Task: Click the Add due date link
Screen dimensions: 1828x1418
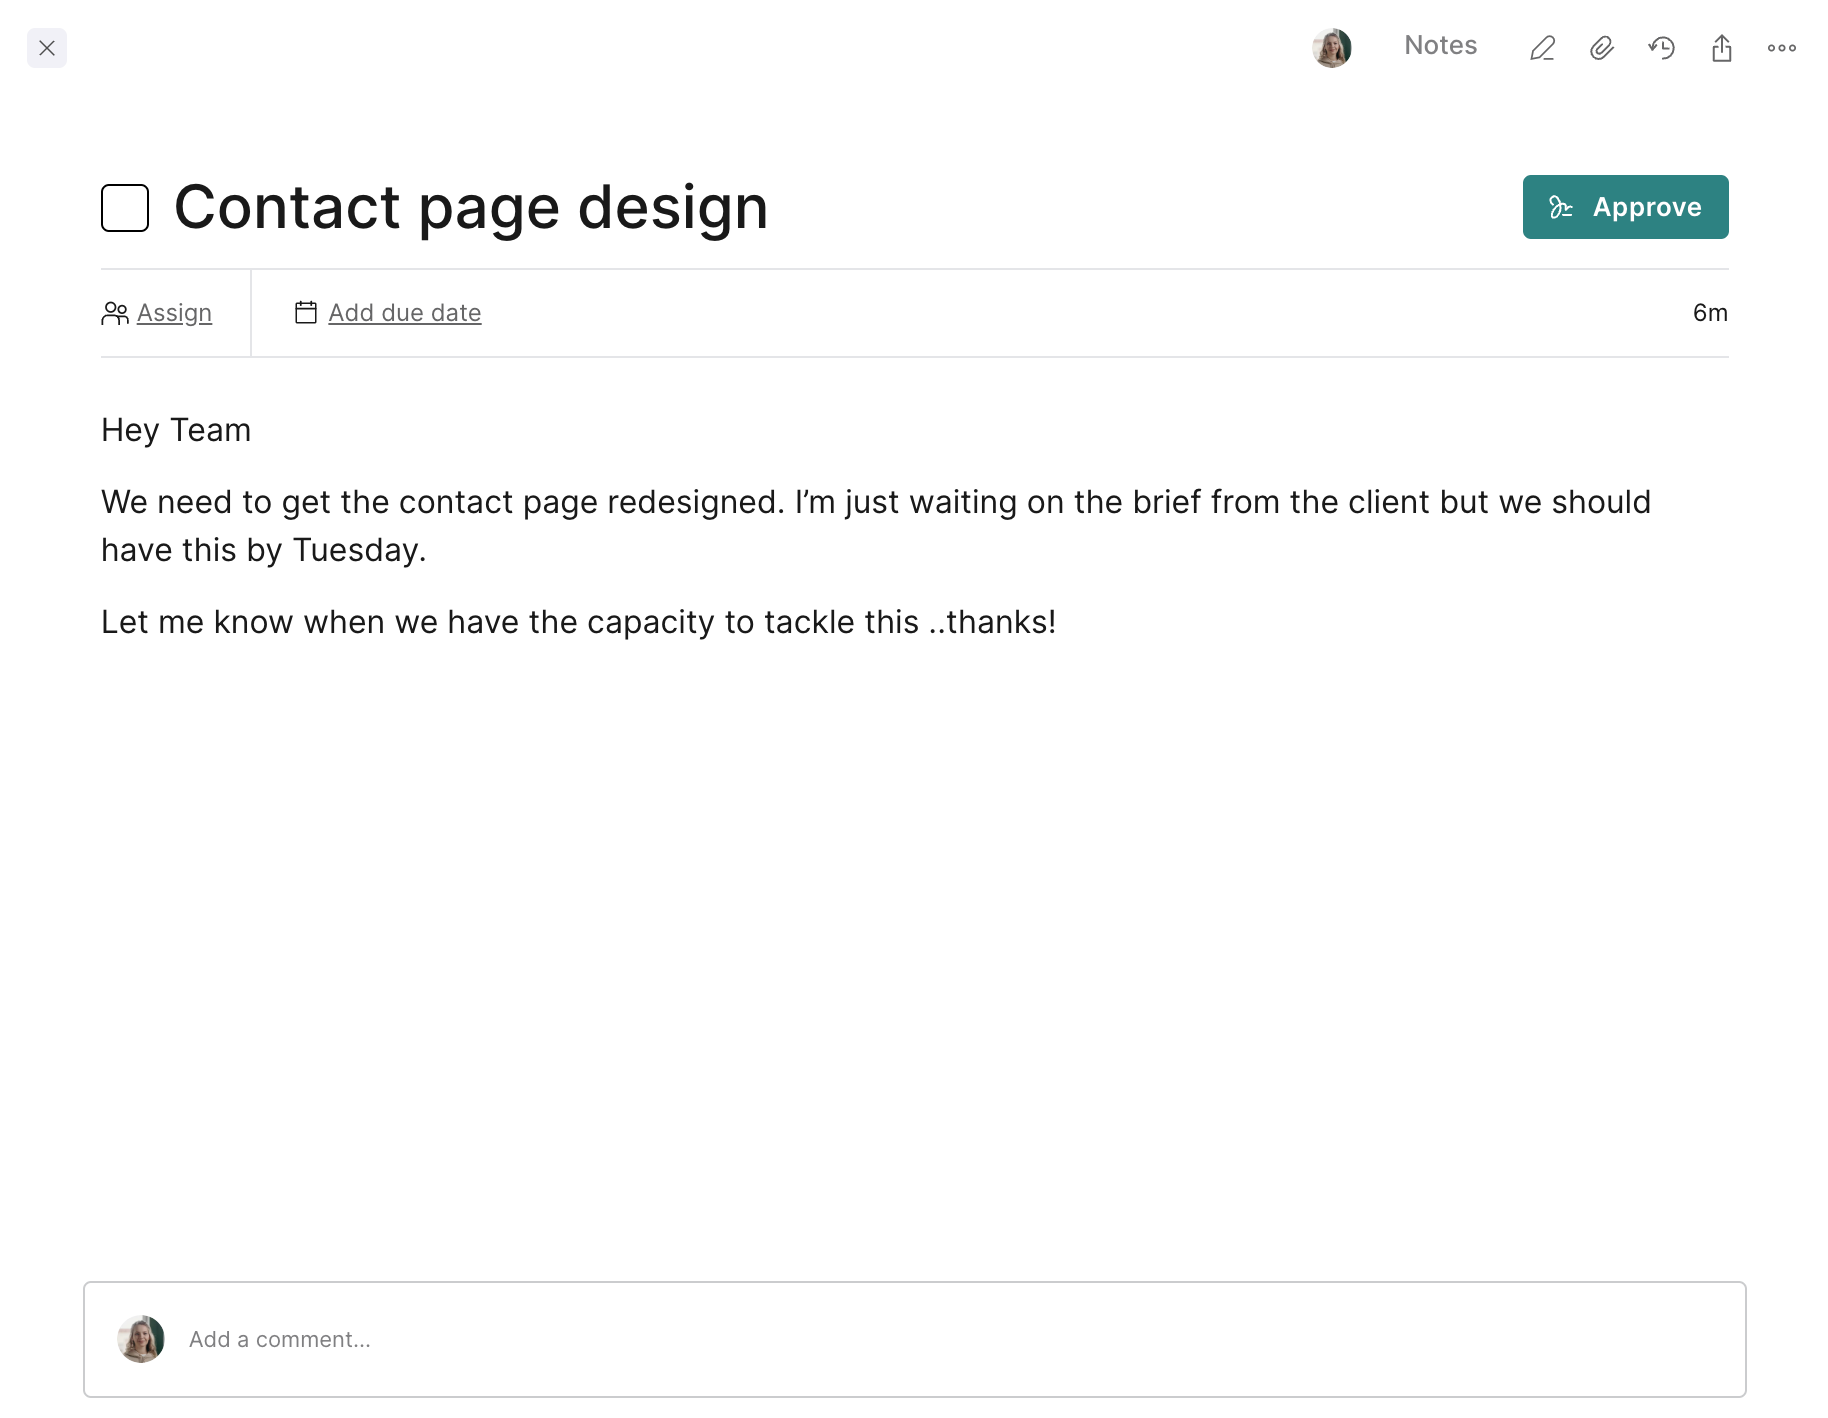Action: click(x=404, y=313)
